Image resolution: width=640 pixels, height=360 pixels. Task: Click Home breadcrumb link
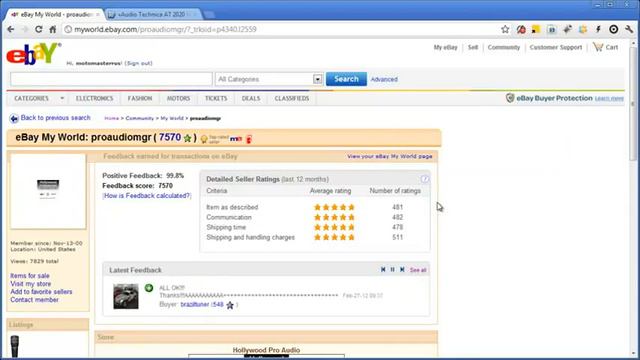[111, 118]
